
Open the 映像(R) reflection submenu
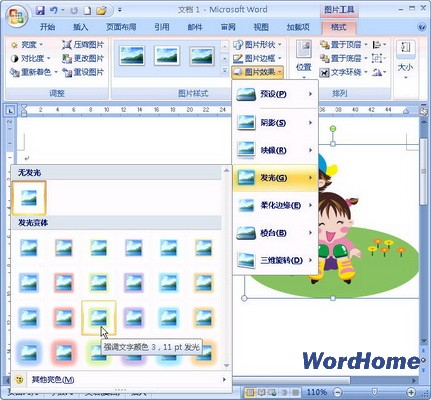click(x=275, y=150)
